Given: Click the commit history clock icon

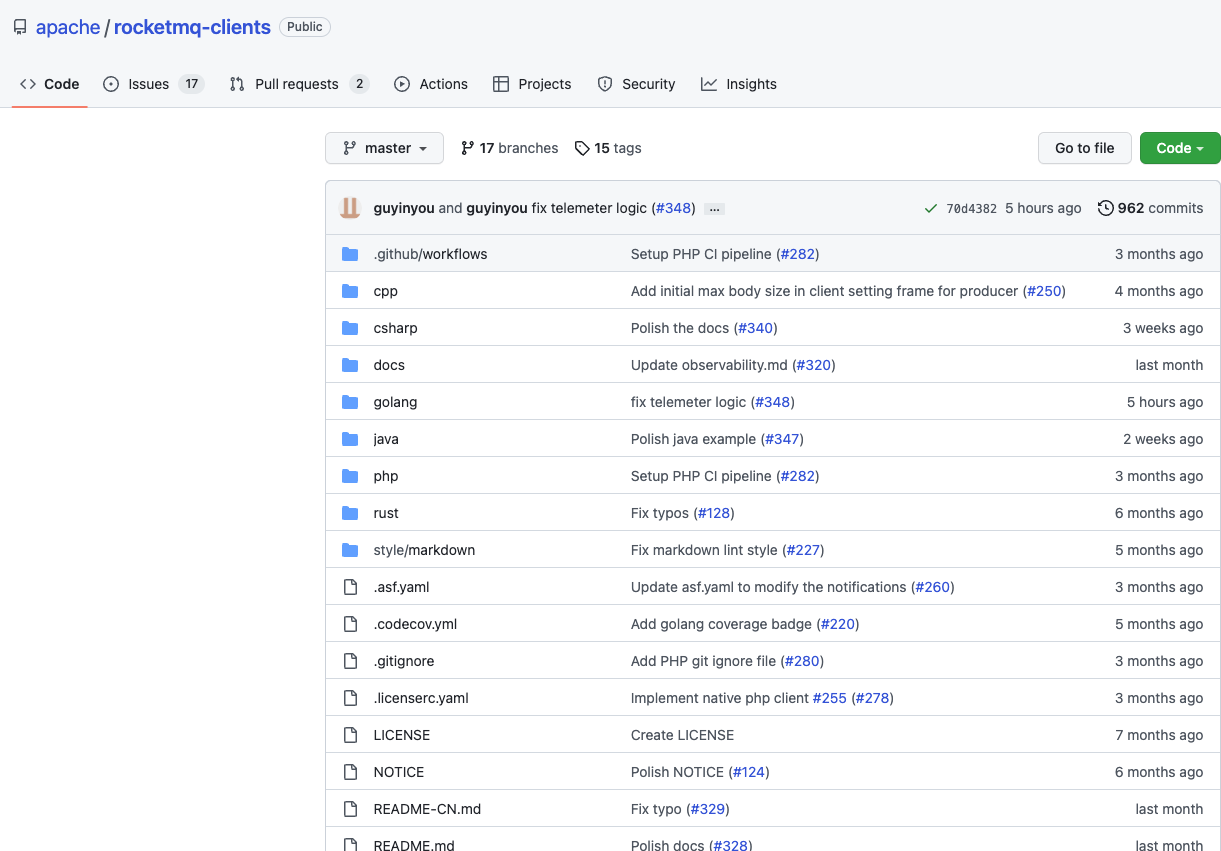Looking at the screenshot, I should click(1105, 208).
